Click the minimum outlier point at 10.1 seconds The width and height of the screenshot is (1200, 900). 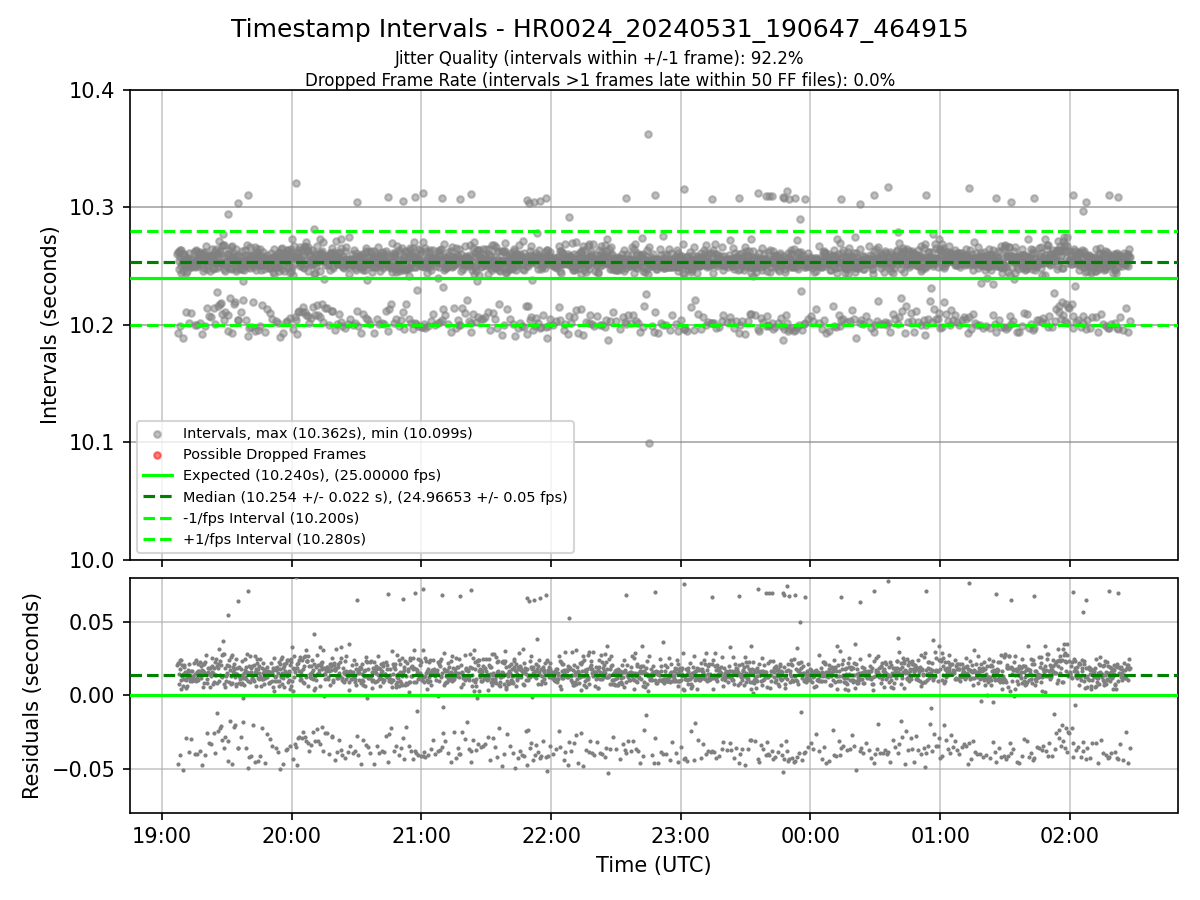tap(649, 443)
